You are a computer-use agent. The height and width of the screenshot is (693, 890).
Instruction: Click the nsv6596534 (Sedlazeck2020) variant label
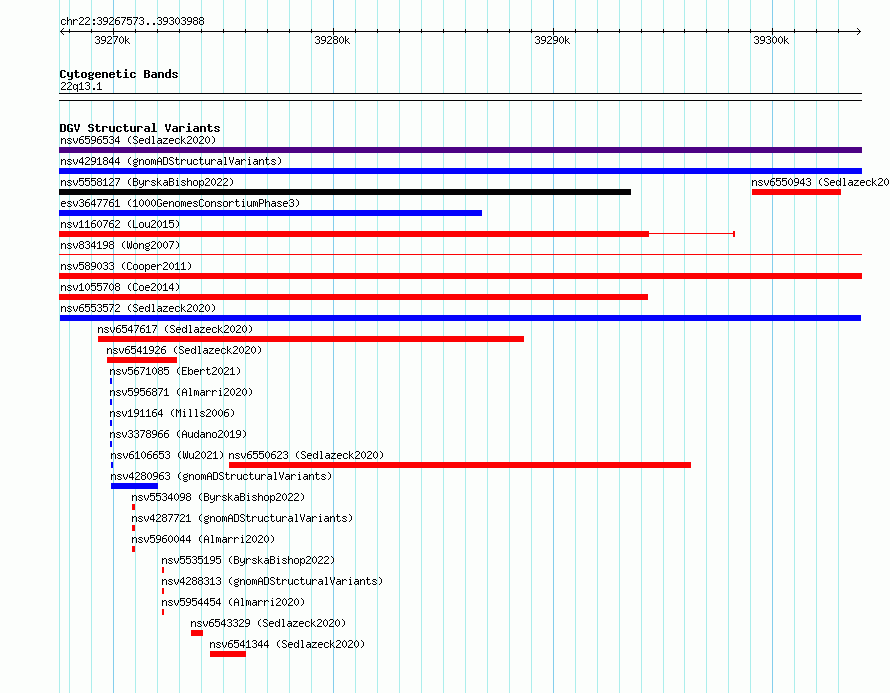click(138, 140)
